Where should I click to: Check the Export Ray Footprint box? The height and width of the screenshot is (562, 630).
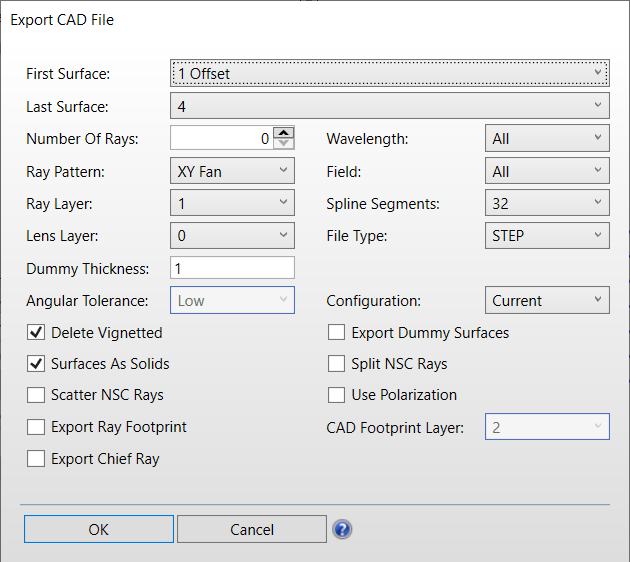point(36,427)
